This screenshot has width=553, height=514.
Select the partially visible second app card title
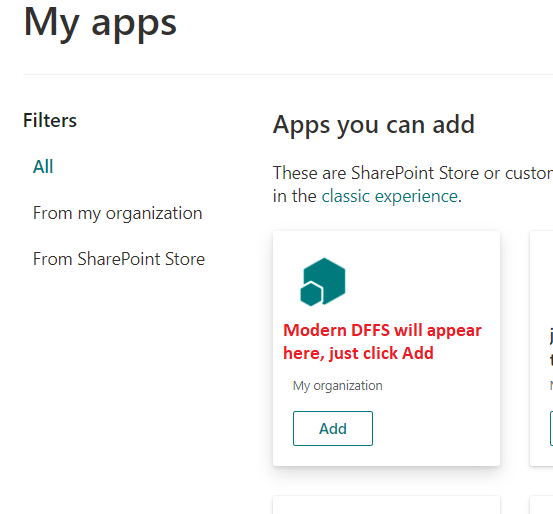pos(551,347)
